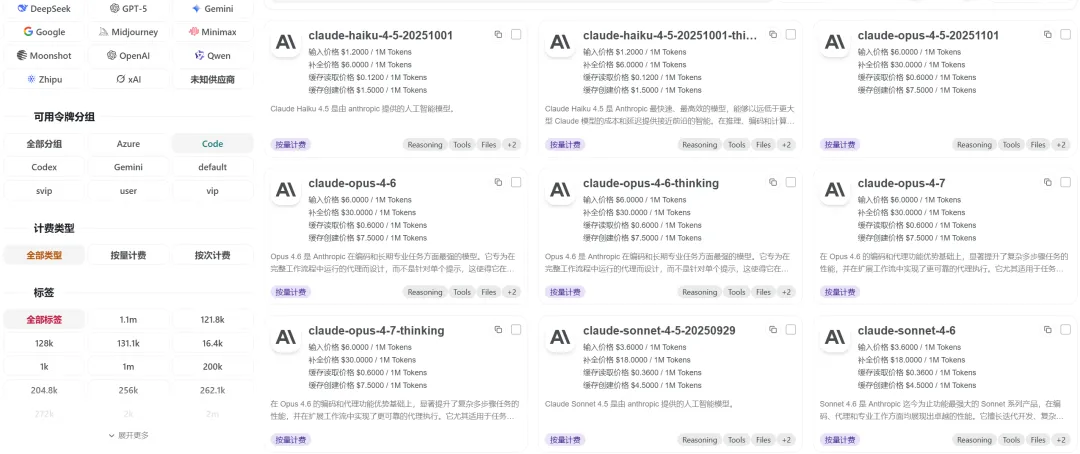Select the Code token group
Screen dimensions: 1080x454
(212, 144)
